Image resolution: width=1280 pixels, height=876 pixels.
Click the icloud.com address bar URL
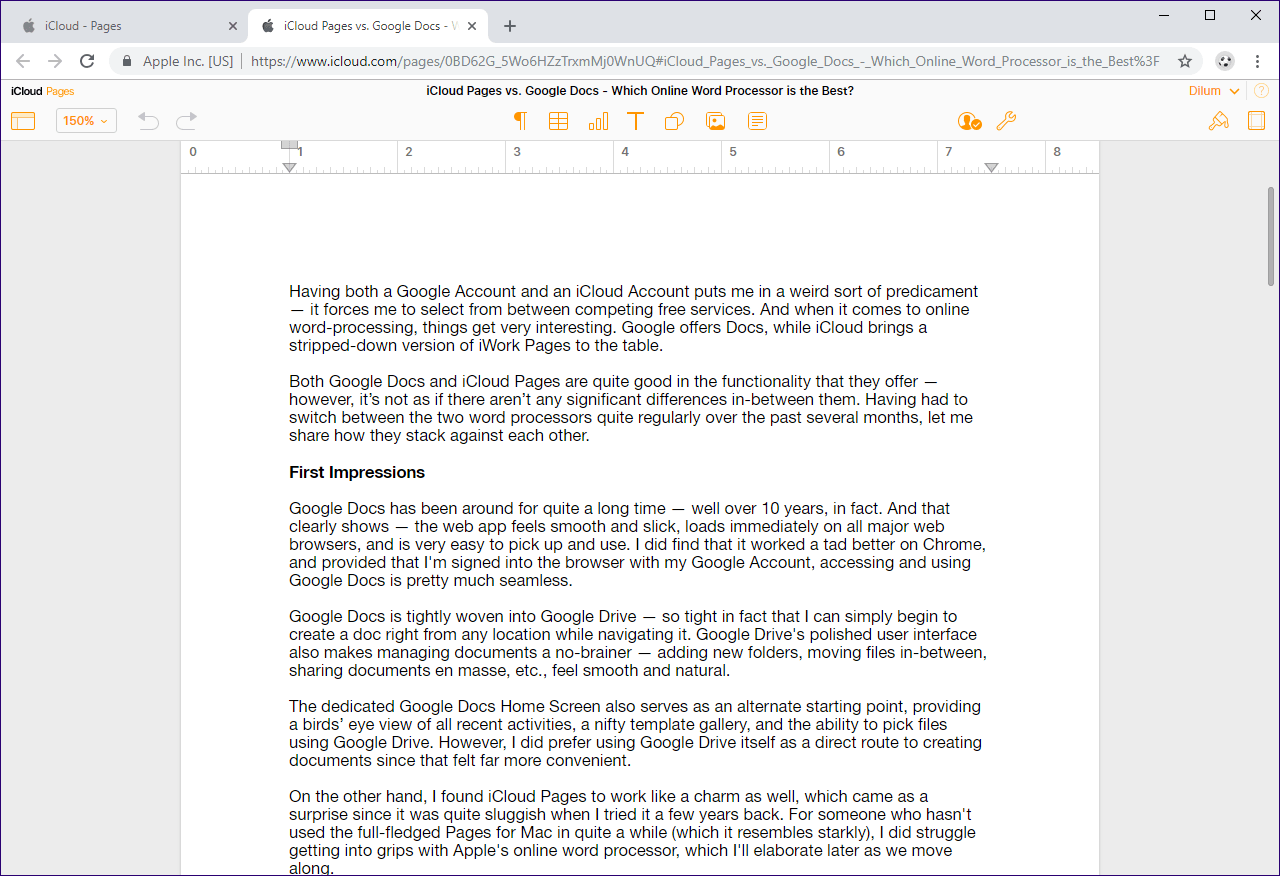[705, 61]
